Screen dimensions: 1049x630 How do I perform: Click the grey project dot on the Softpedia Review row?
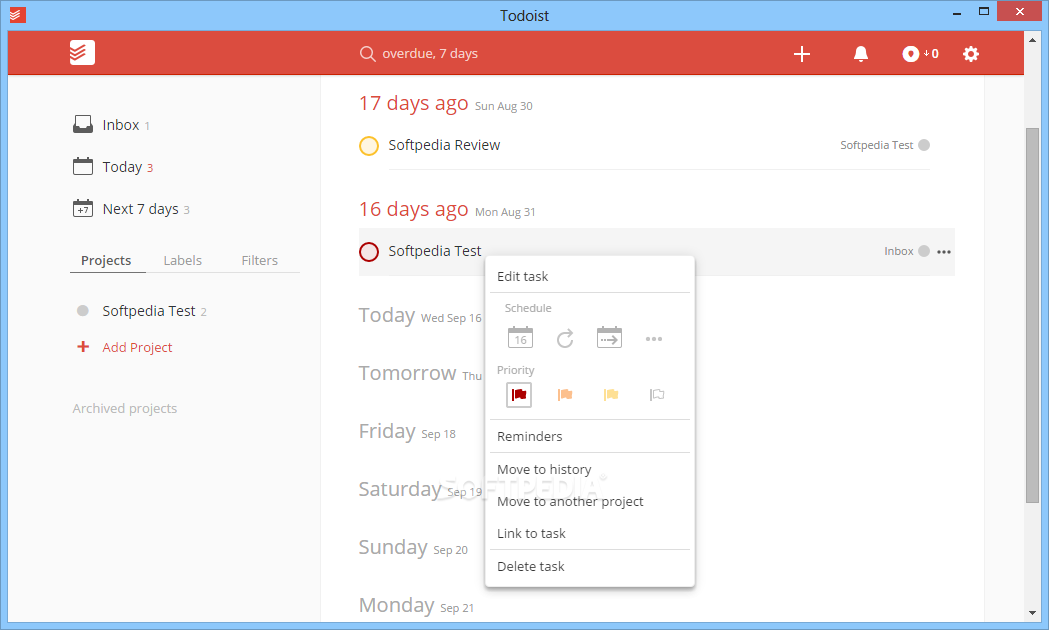pos(924,145)
